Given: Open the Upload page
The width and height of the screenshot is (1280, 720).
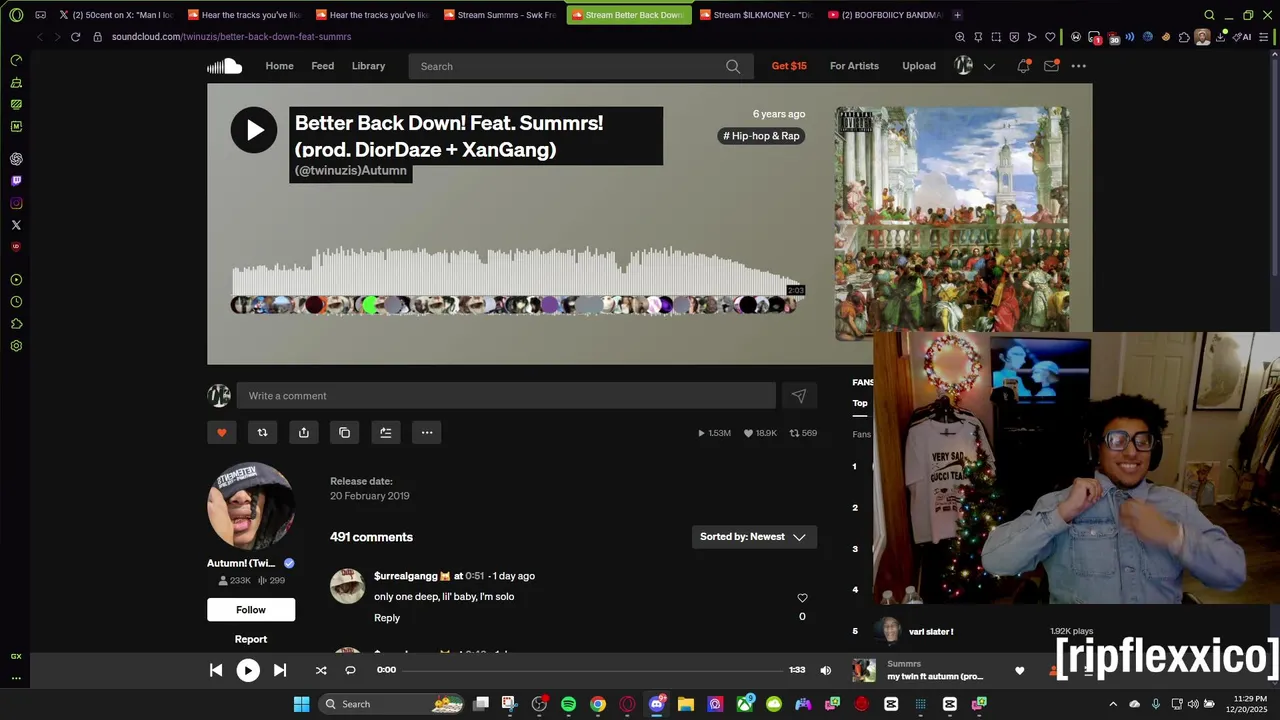Looking at the screenshot, I should (x=919, y=66).
